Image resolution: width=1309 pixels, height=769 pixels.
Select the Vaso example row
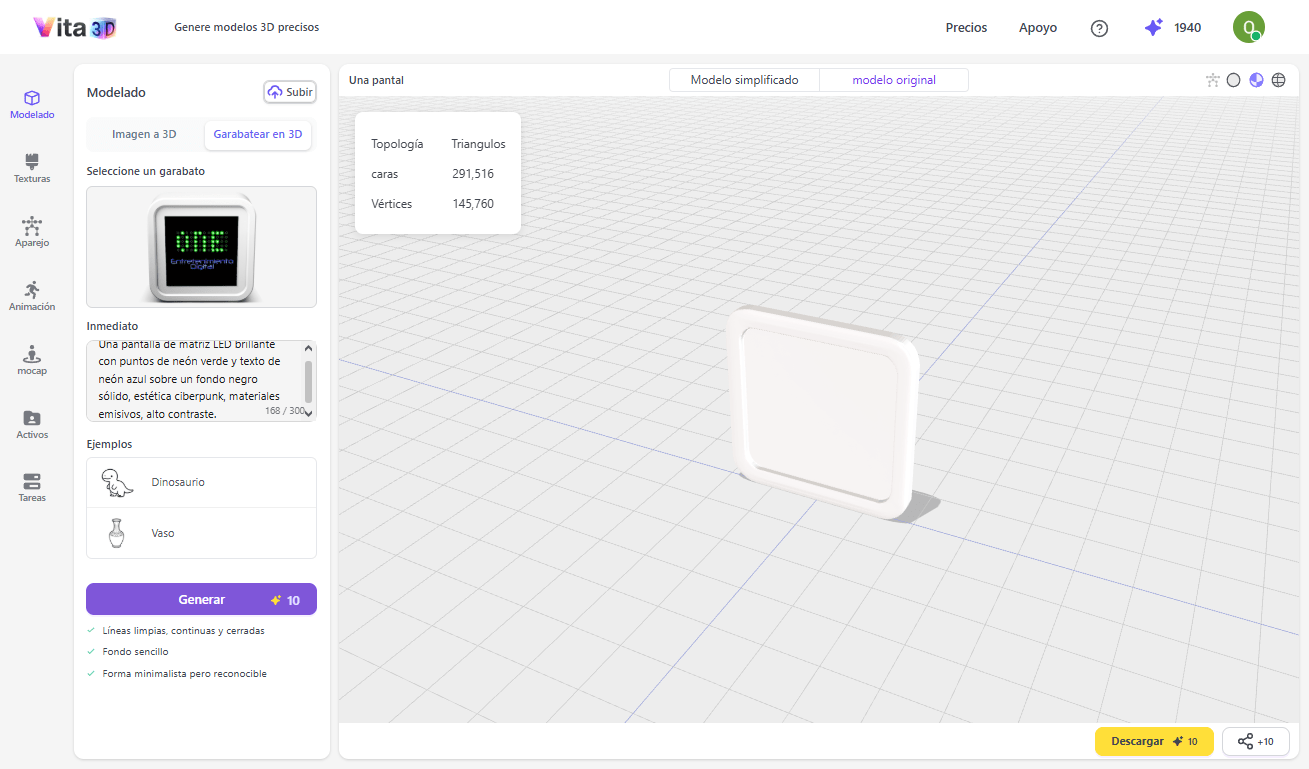point(201,533)
